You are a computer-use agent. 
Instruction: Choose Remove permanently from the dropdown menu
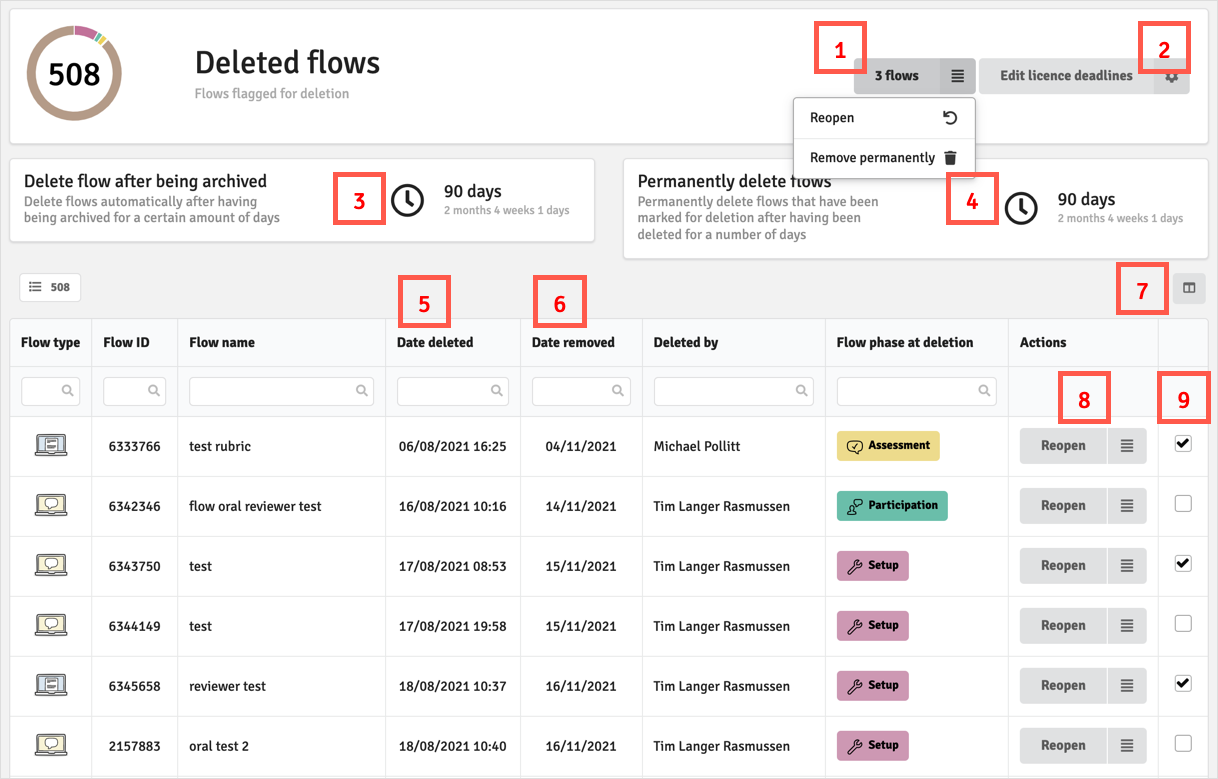click(x=872, y=158)
